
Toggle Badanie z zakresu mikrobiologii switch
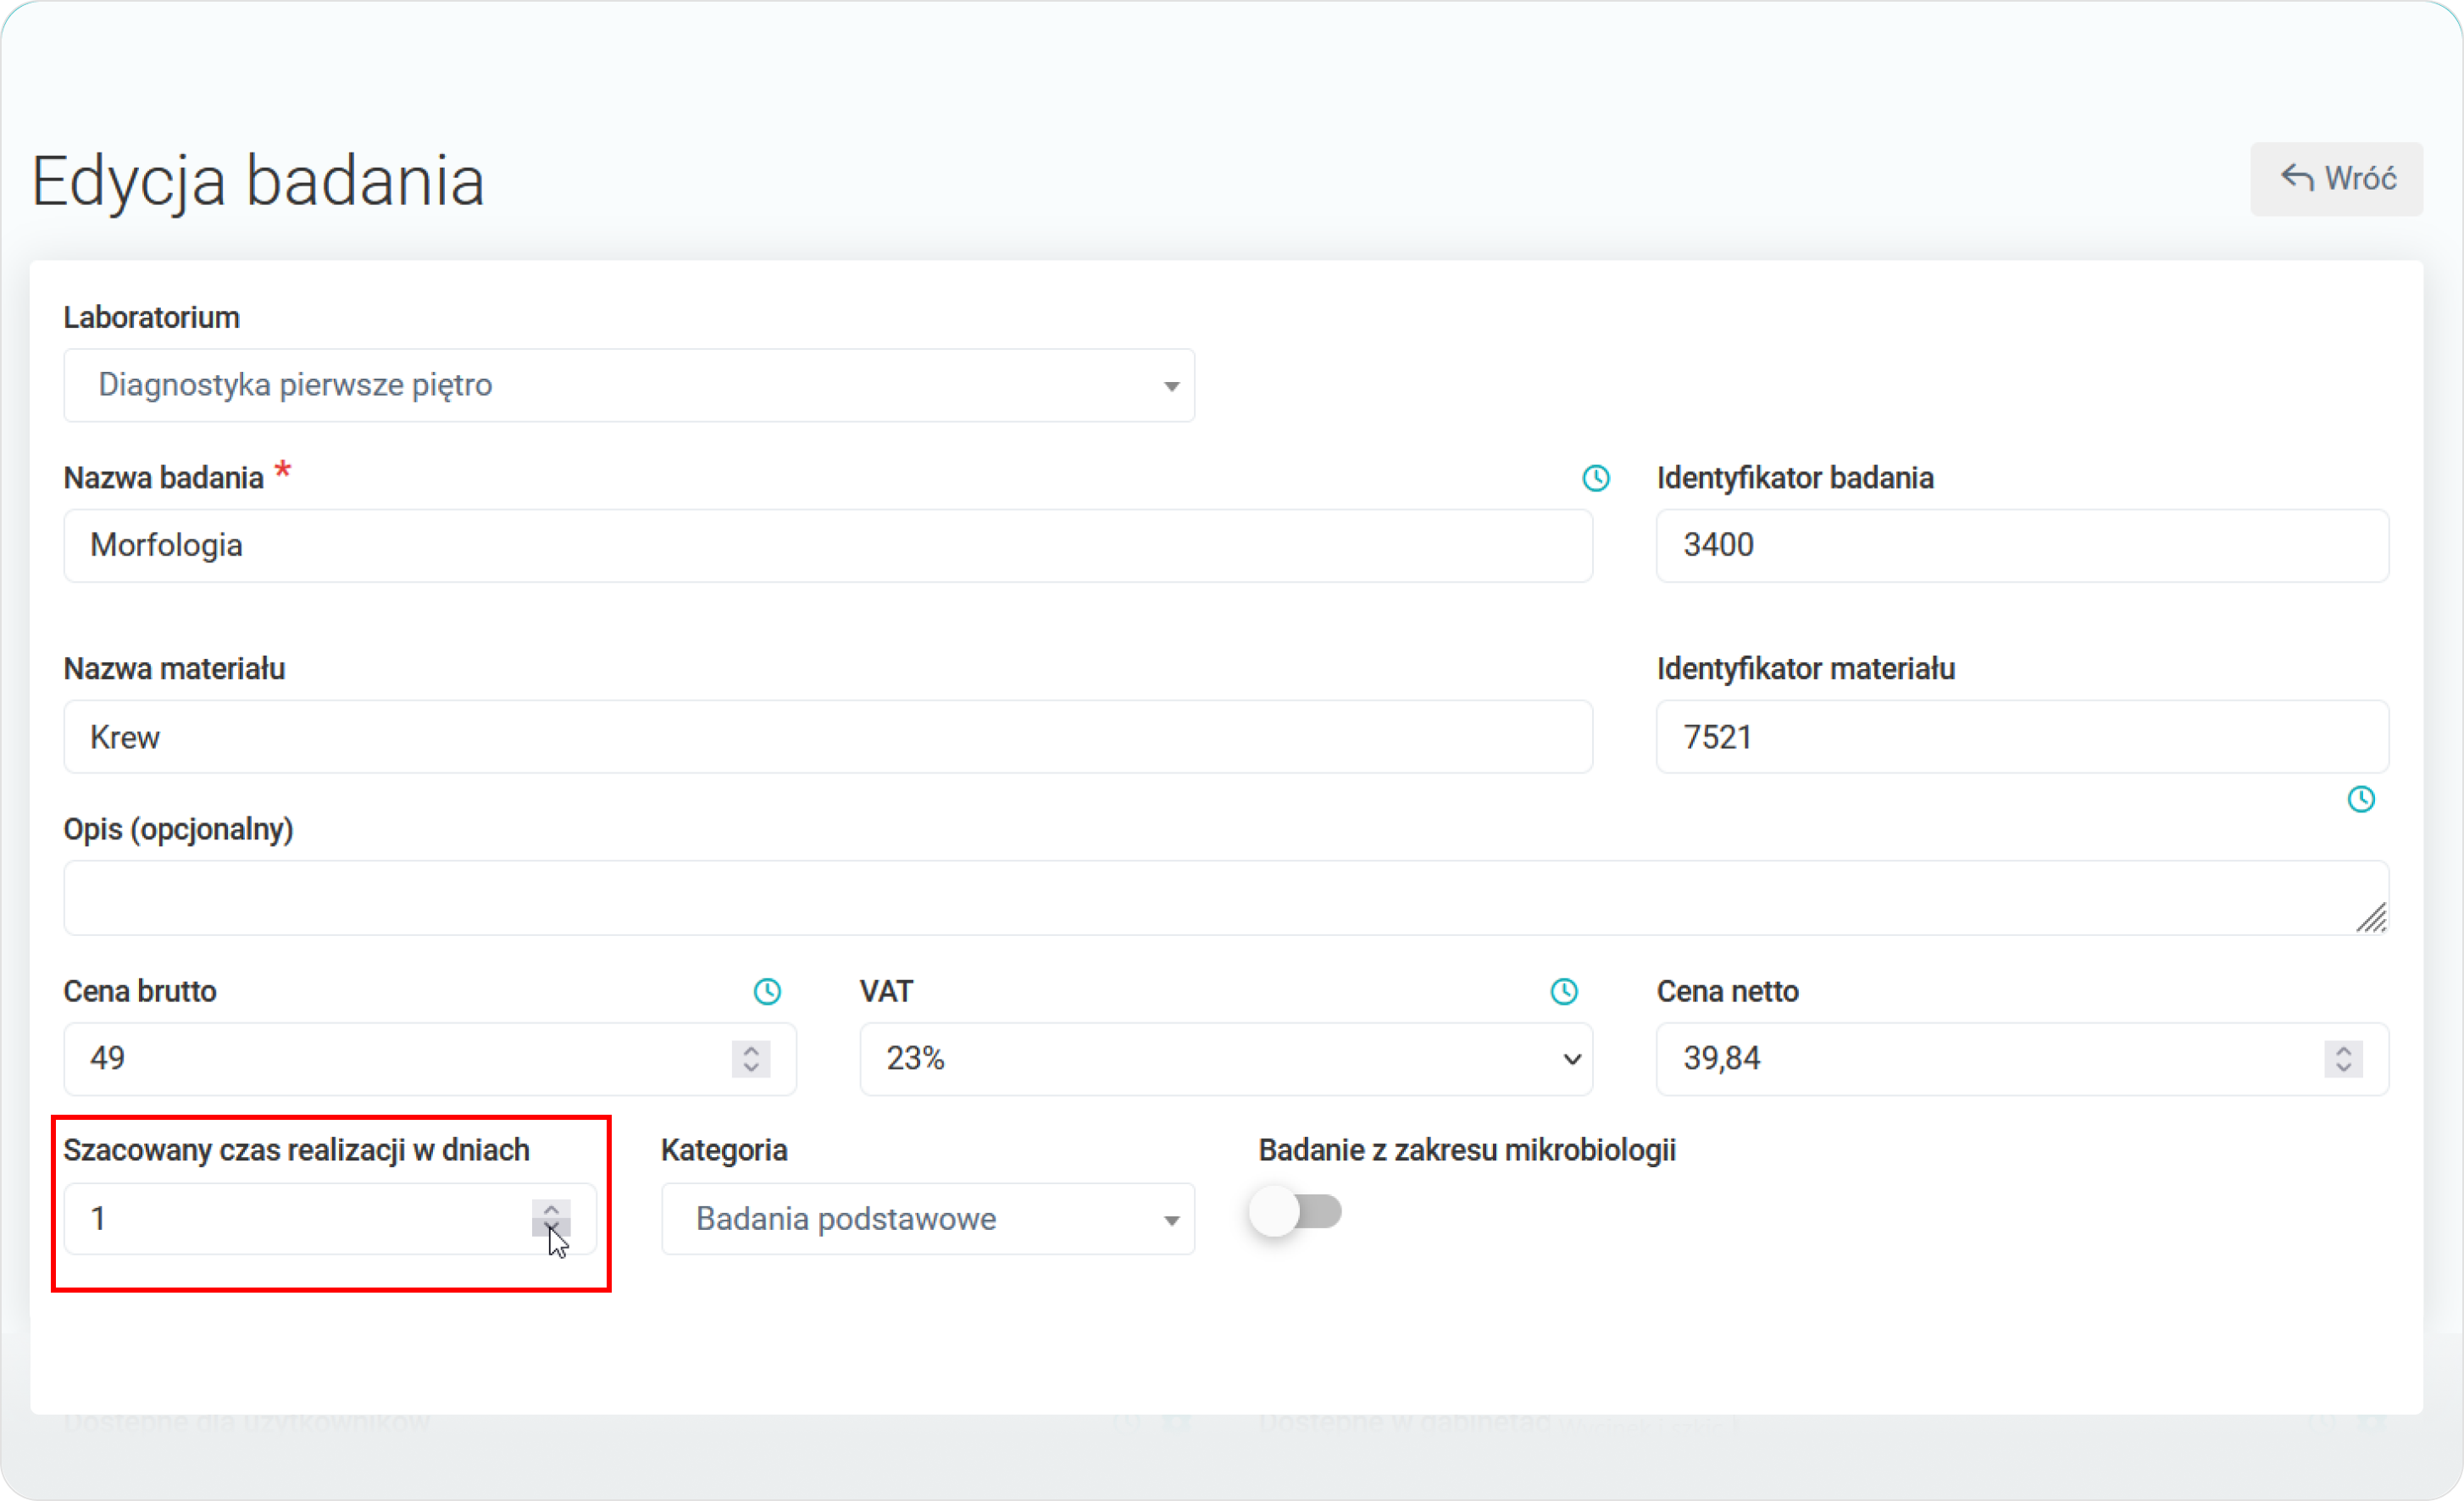coord(1295,1212)
